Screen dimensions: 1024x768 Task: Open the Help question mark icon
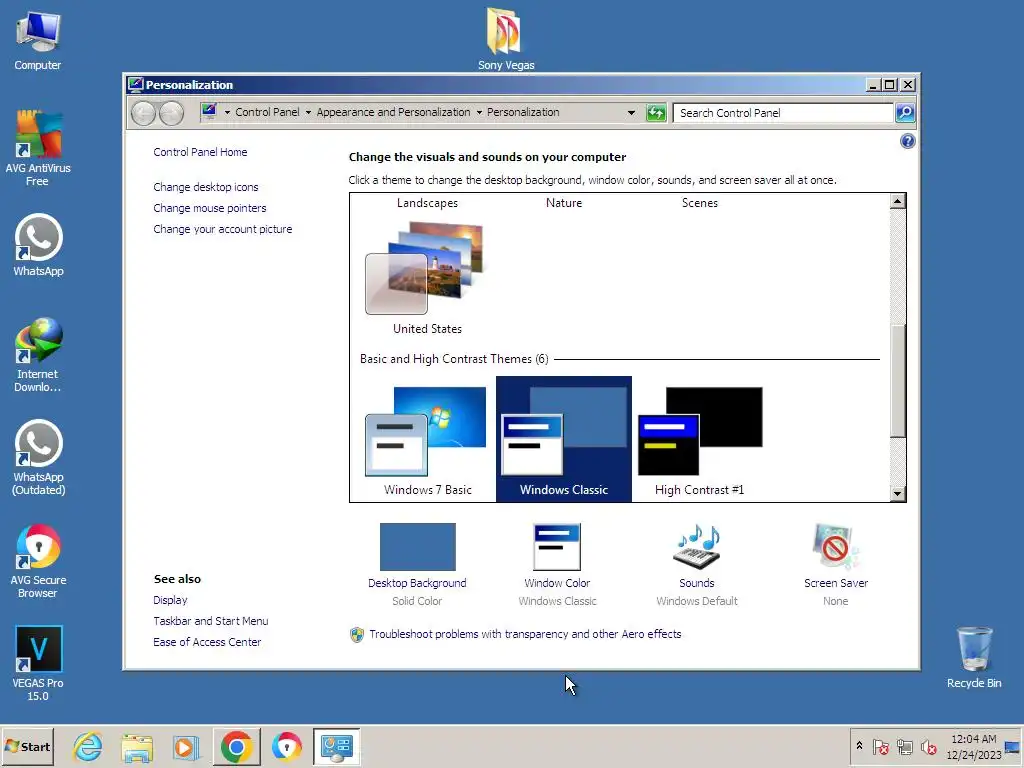[907, 141]
